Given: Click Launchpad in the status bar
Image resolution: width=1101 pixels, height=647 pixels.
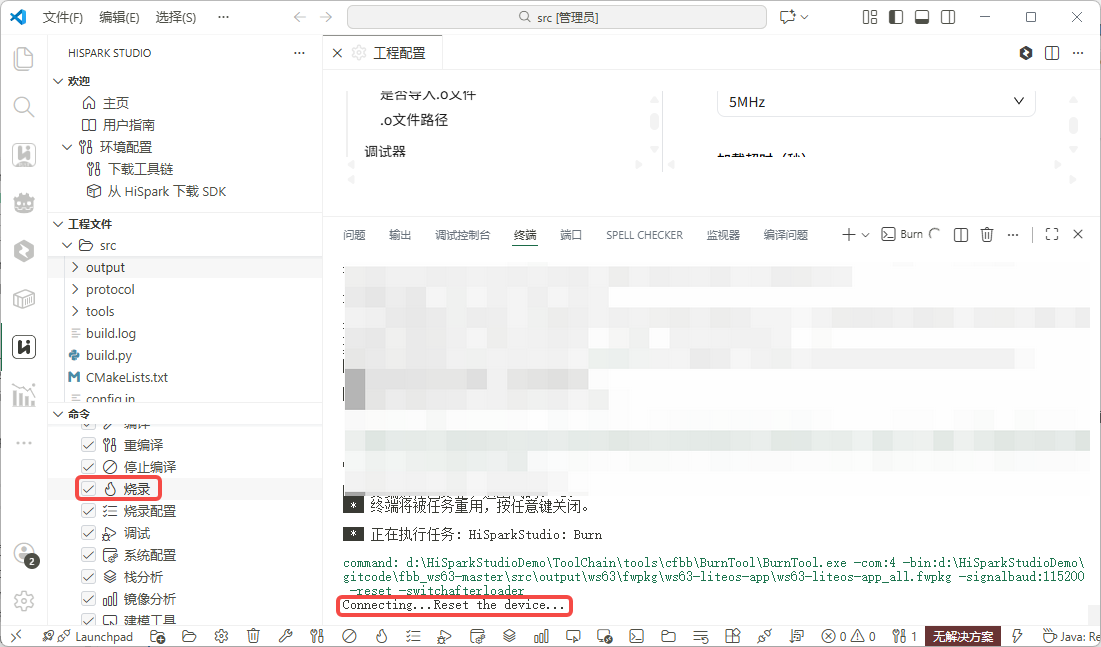Looking at the screenshot, I should tap(104, 636).
